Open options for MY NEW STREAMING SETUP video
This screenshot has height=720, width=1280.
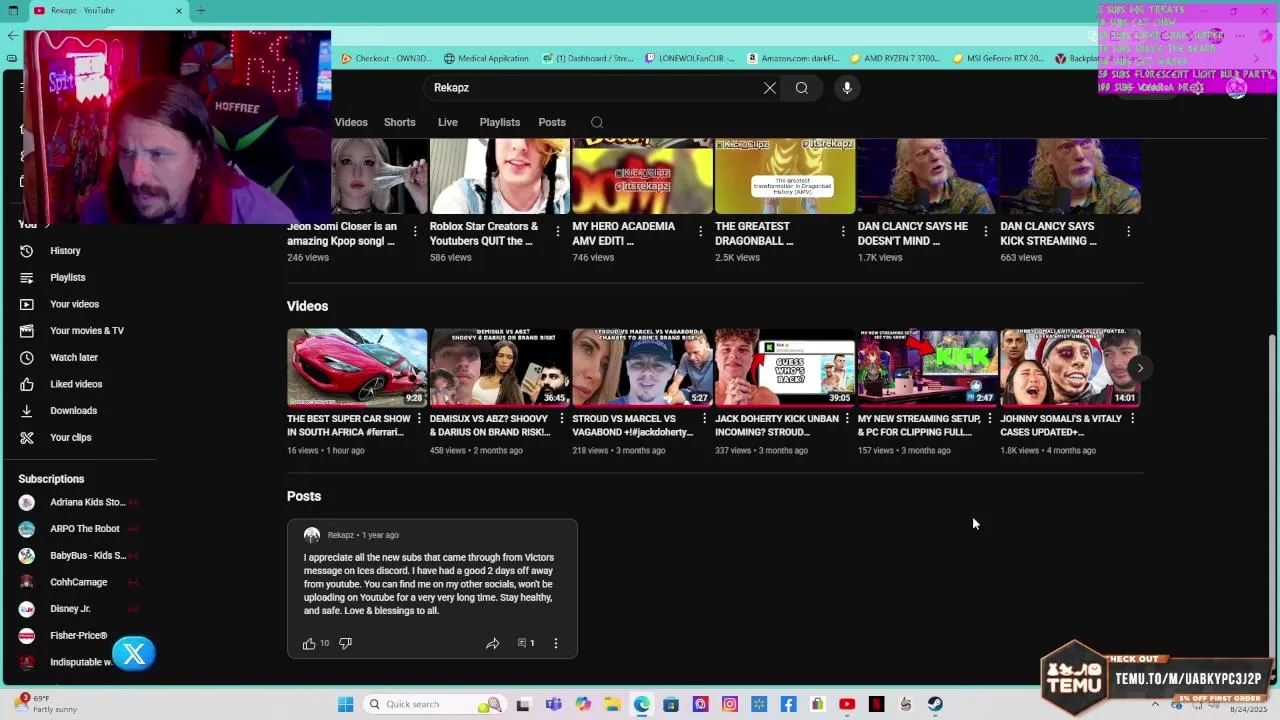[989, 419]
